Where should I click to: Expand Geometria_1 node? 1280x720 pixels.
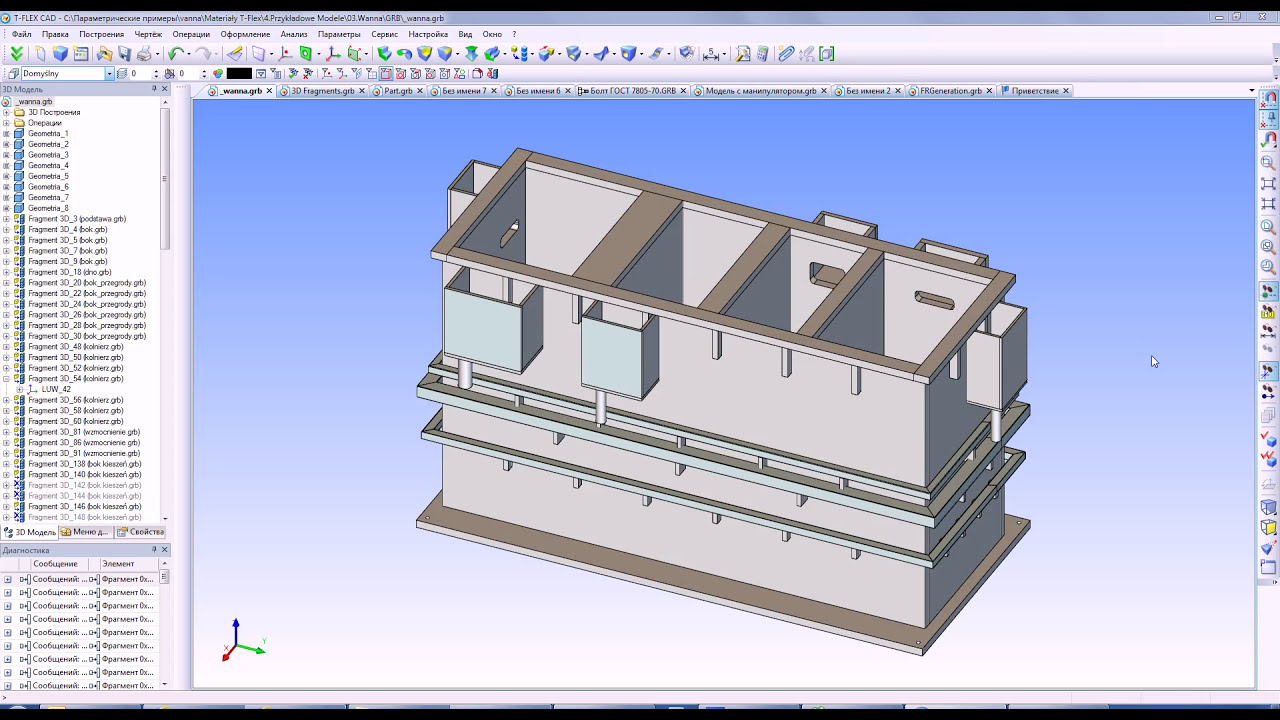coord(6,133)
